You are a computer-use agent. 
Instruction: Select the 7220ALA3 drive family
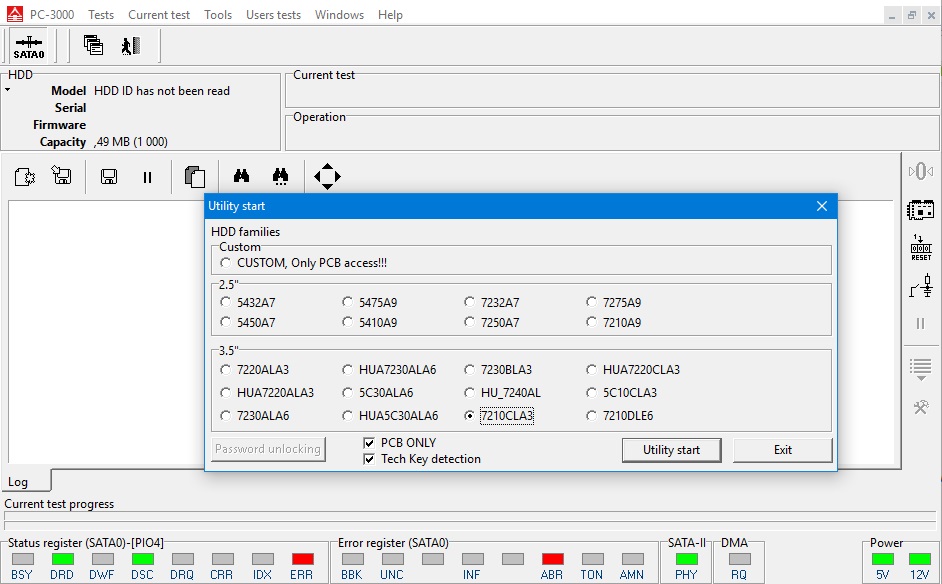pos(226,370)
